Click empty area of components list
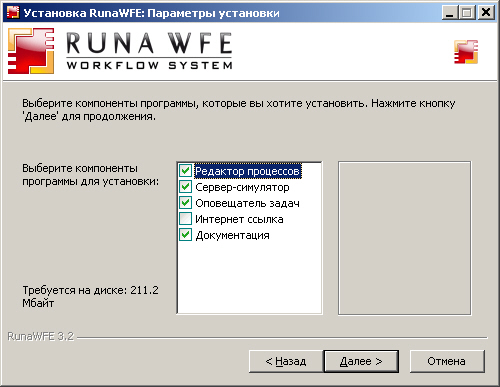Viewport: 500px width, 387px height. 249,278
